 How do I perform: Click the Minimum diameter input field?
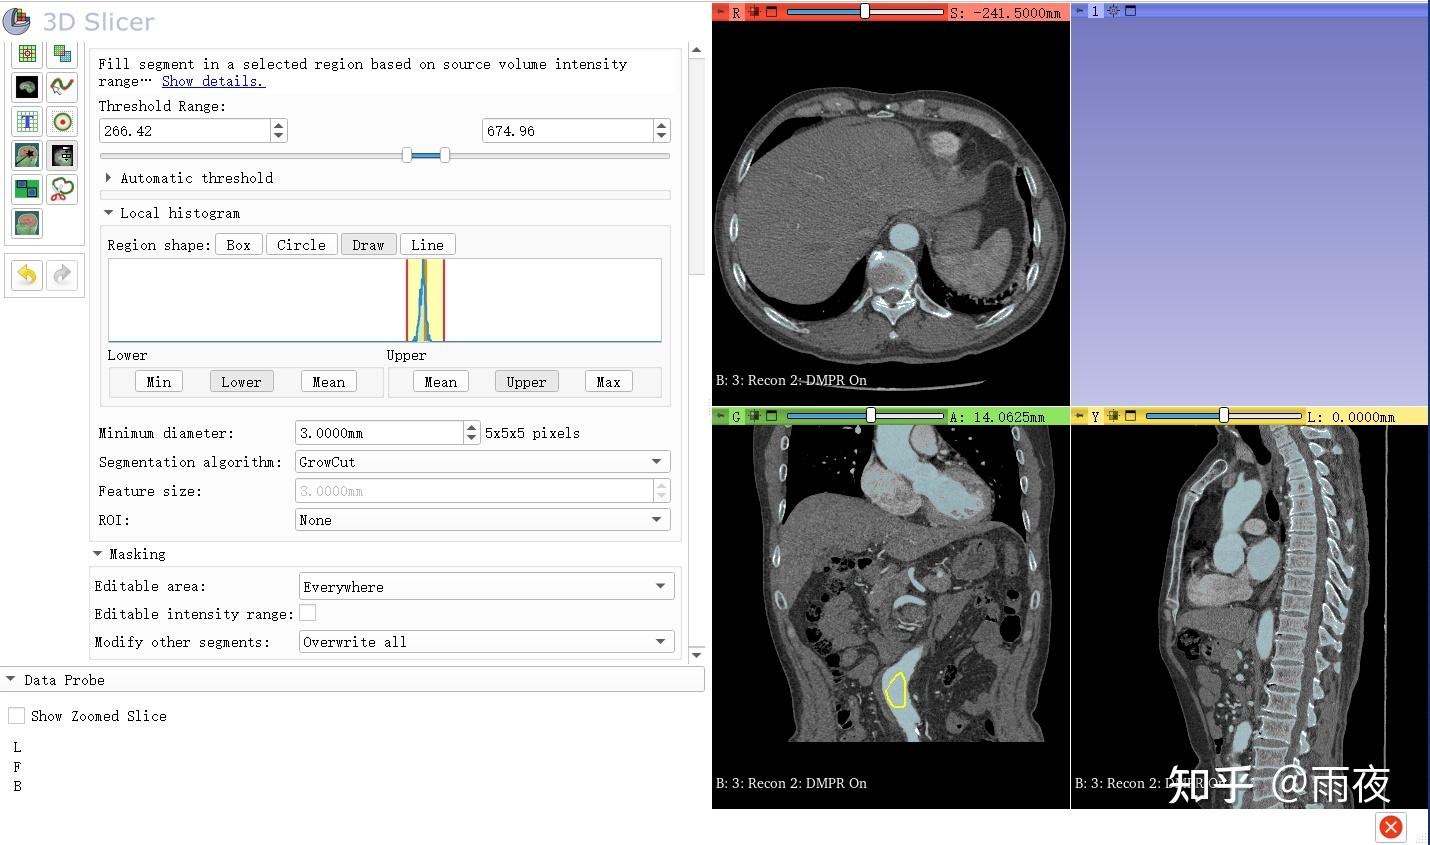(380, 433)
